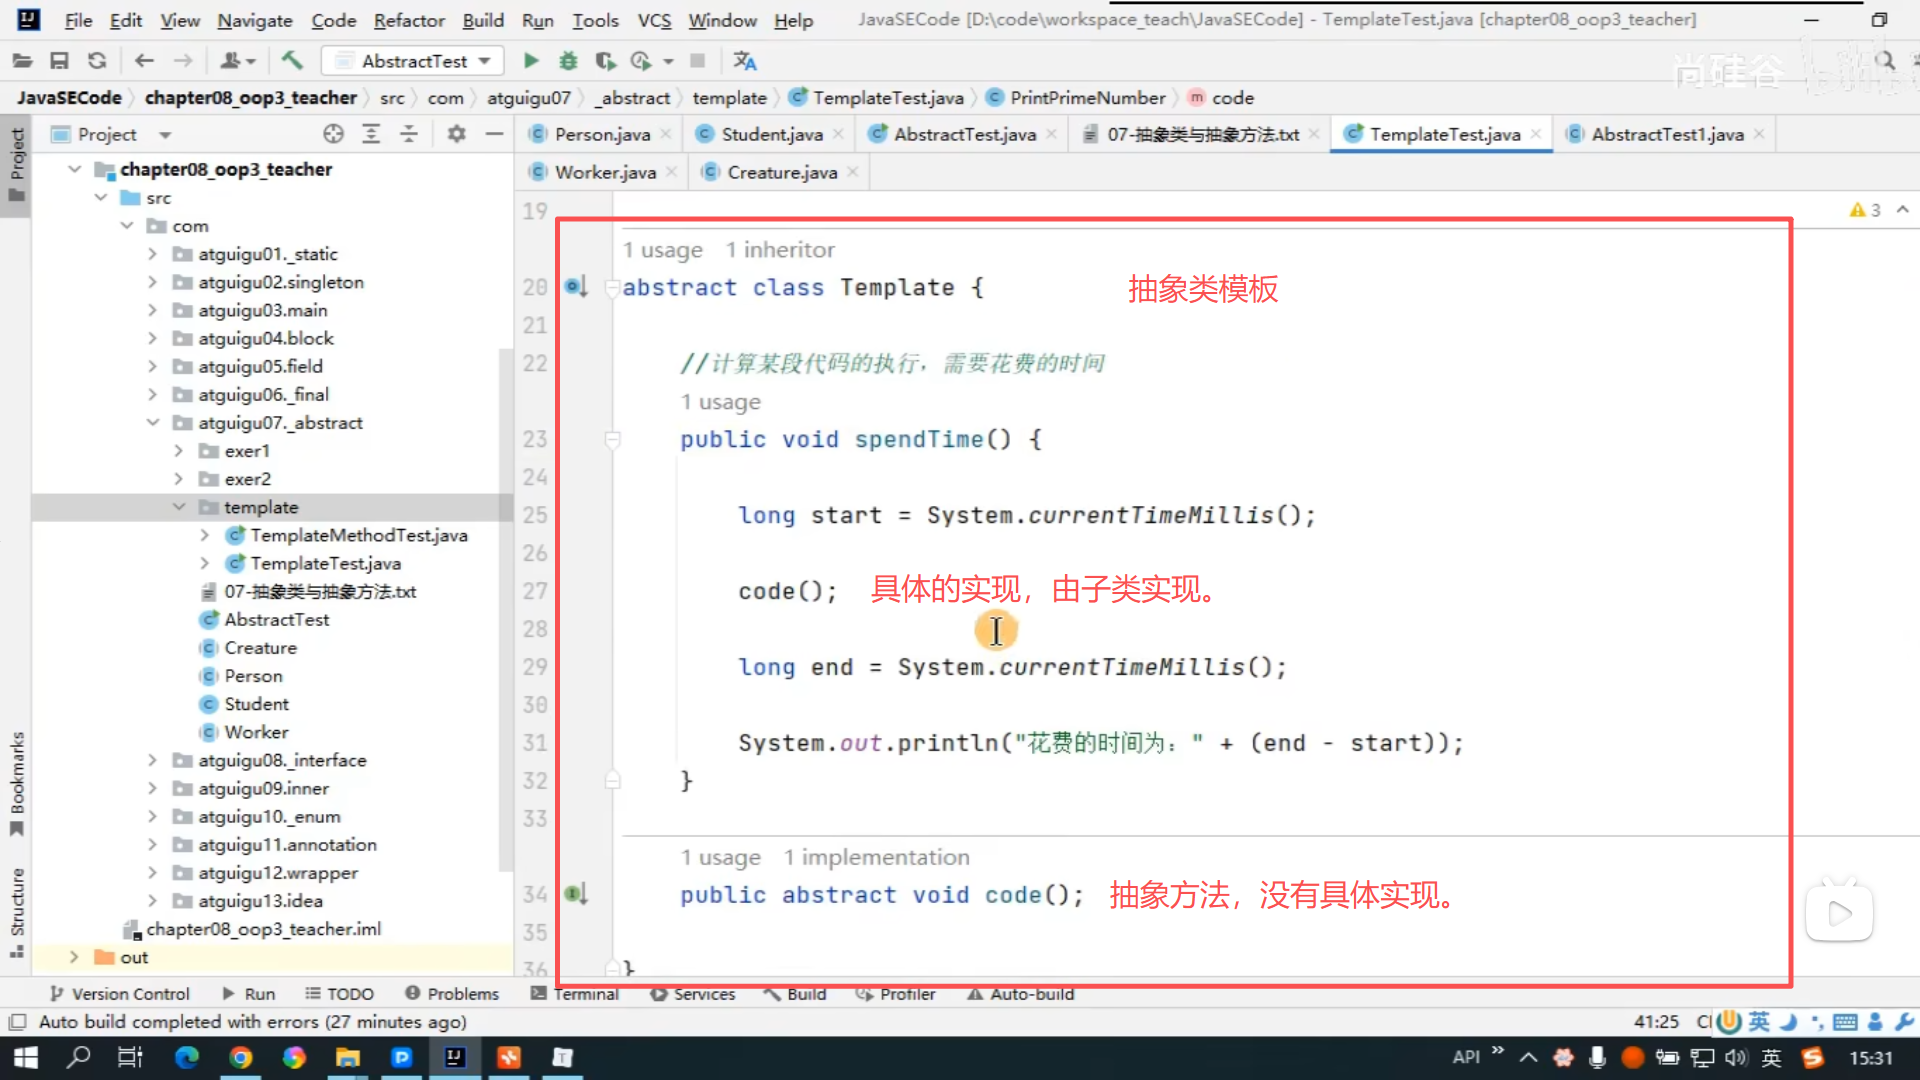
Task: Collapse the template folder in tree
Action: click(179, 507)
